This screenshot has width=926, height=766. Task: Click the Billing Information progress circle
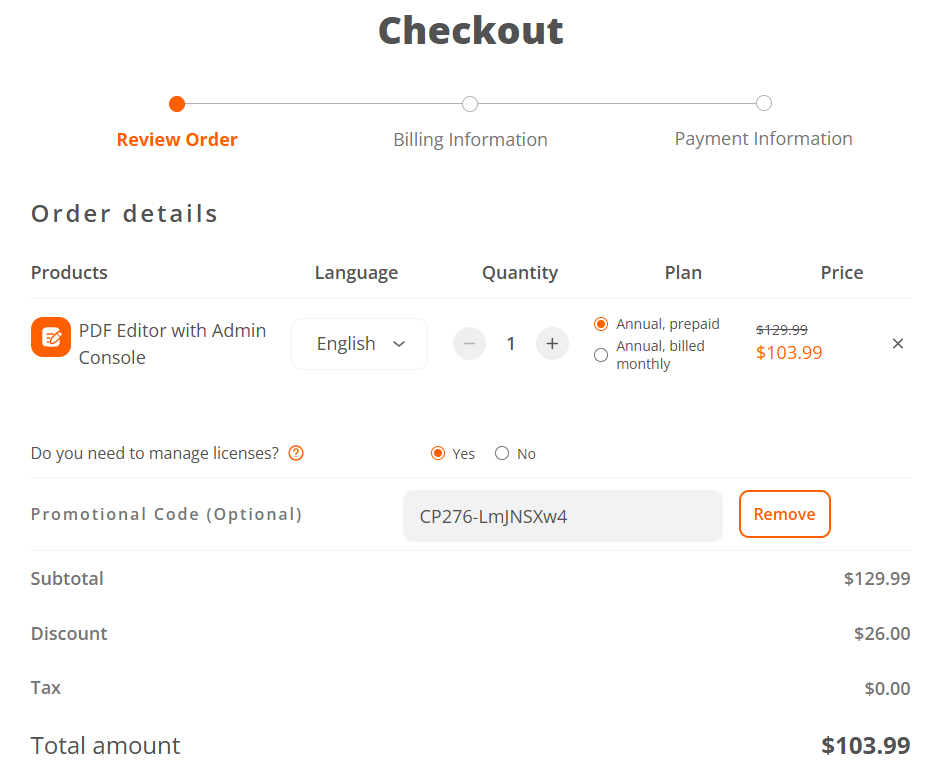pyautogui.click(x=470, y=103)
